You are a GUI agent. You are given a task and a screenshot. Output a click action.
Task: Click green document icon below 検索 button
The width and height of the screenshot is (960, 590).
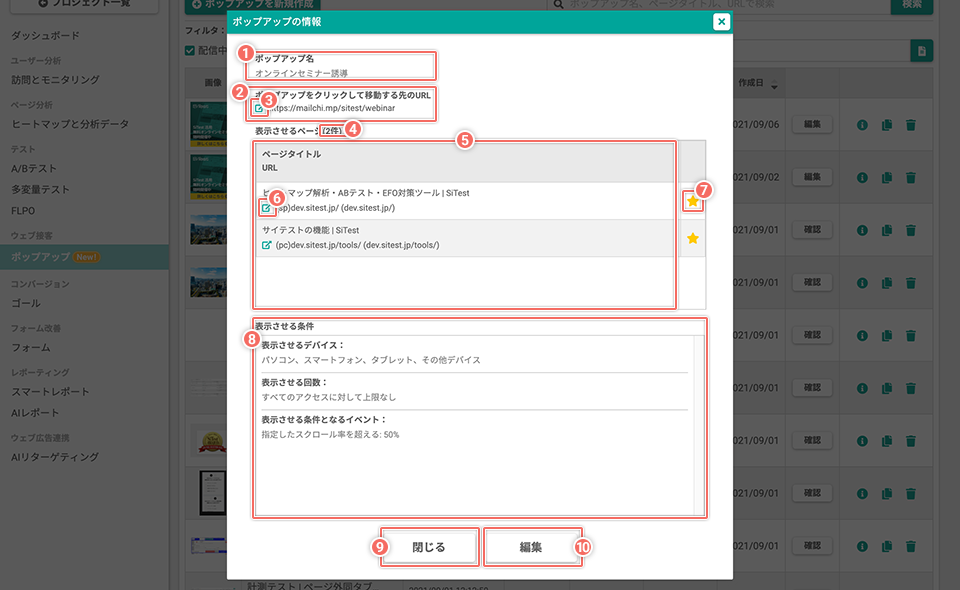coord(921,51)
